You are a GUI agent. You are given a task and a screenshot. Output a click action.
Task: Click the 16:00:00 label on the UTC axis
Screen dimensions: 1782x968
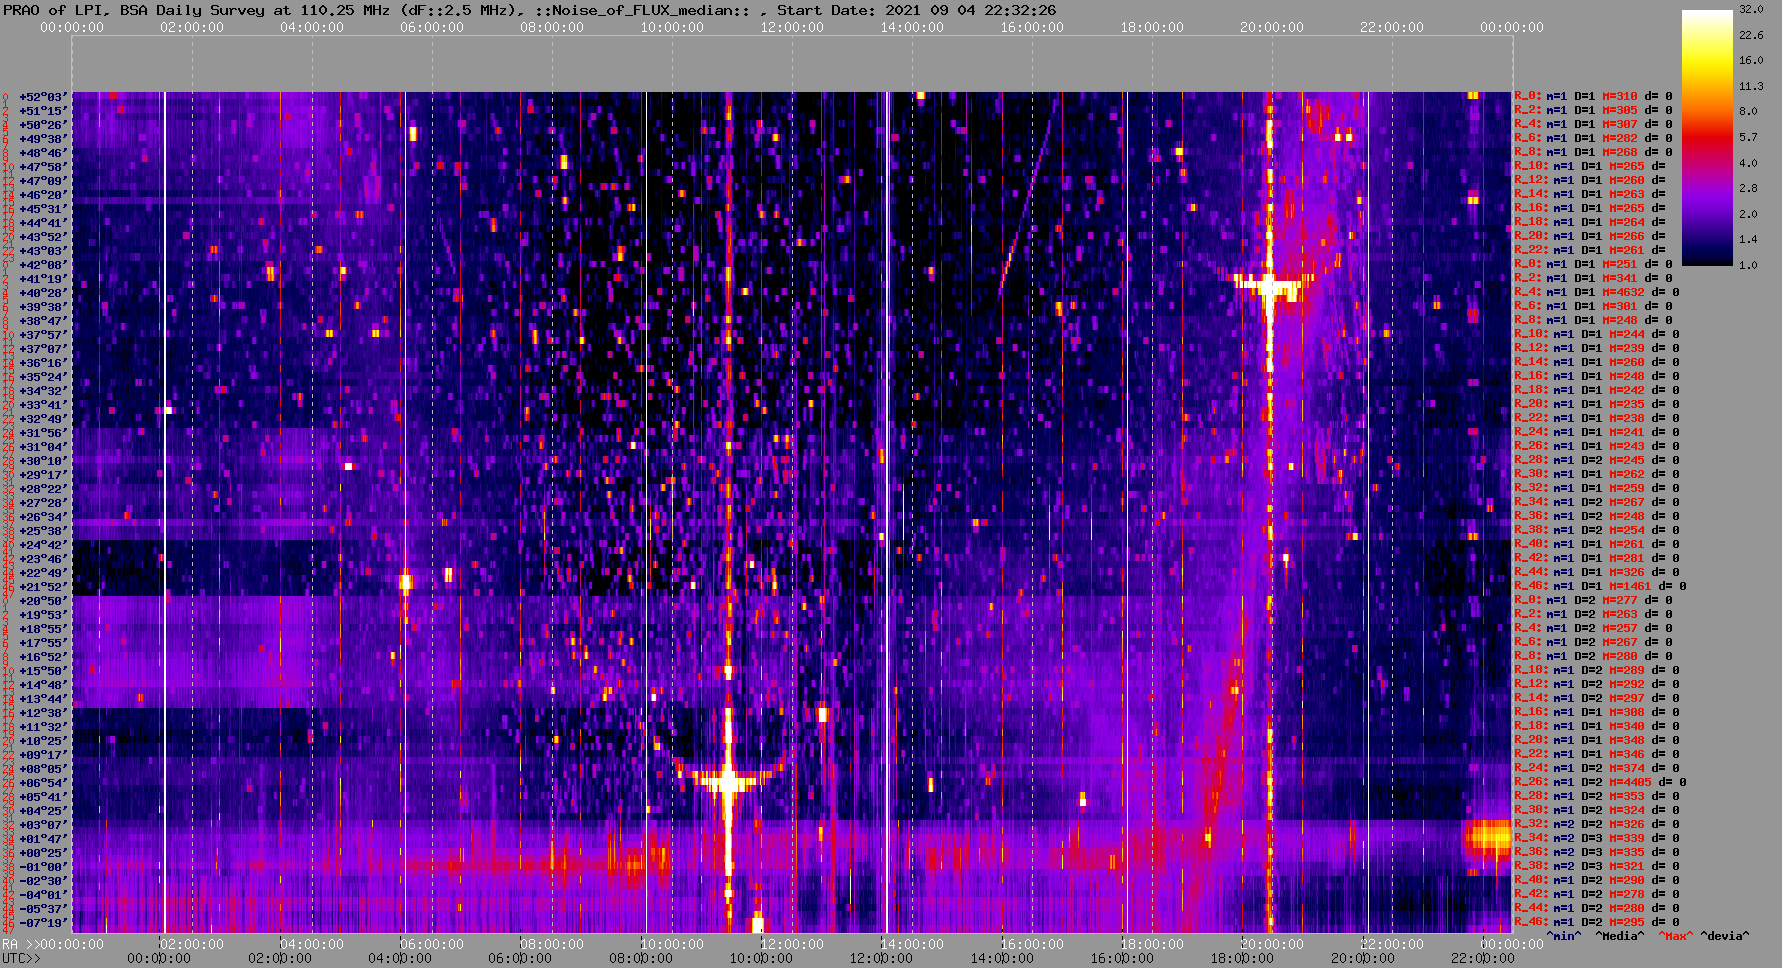(1122, 958)
